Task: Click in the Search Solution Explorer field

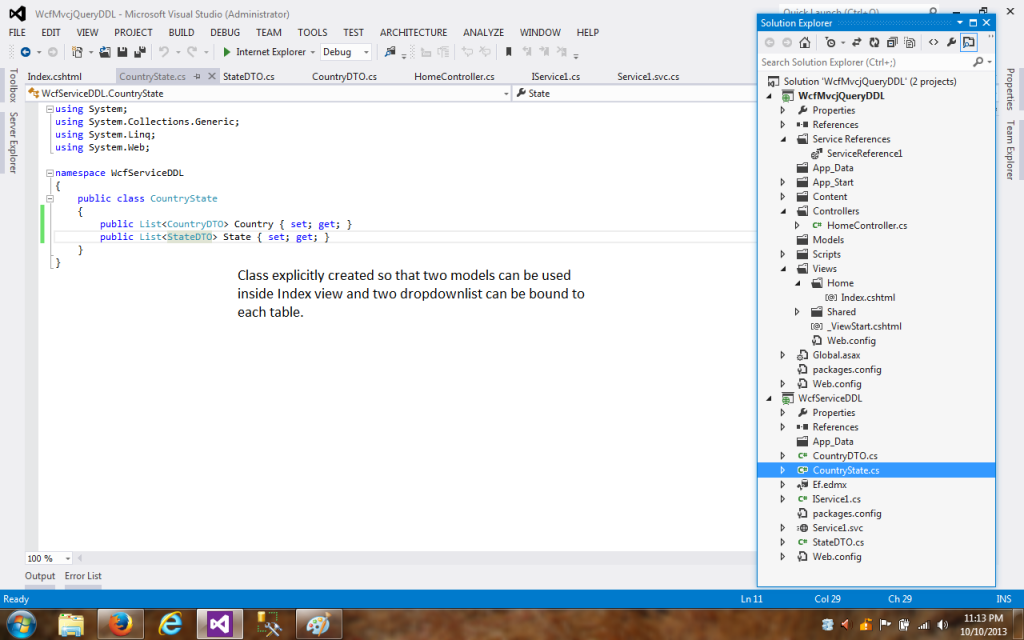Action: coord(865,62)
